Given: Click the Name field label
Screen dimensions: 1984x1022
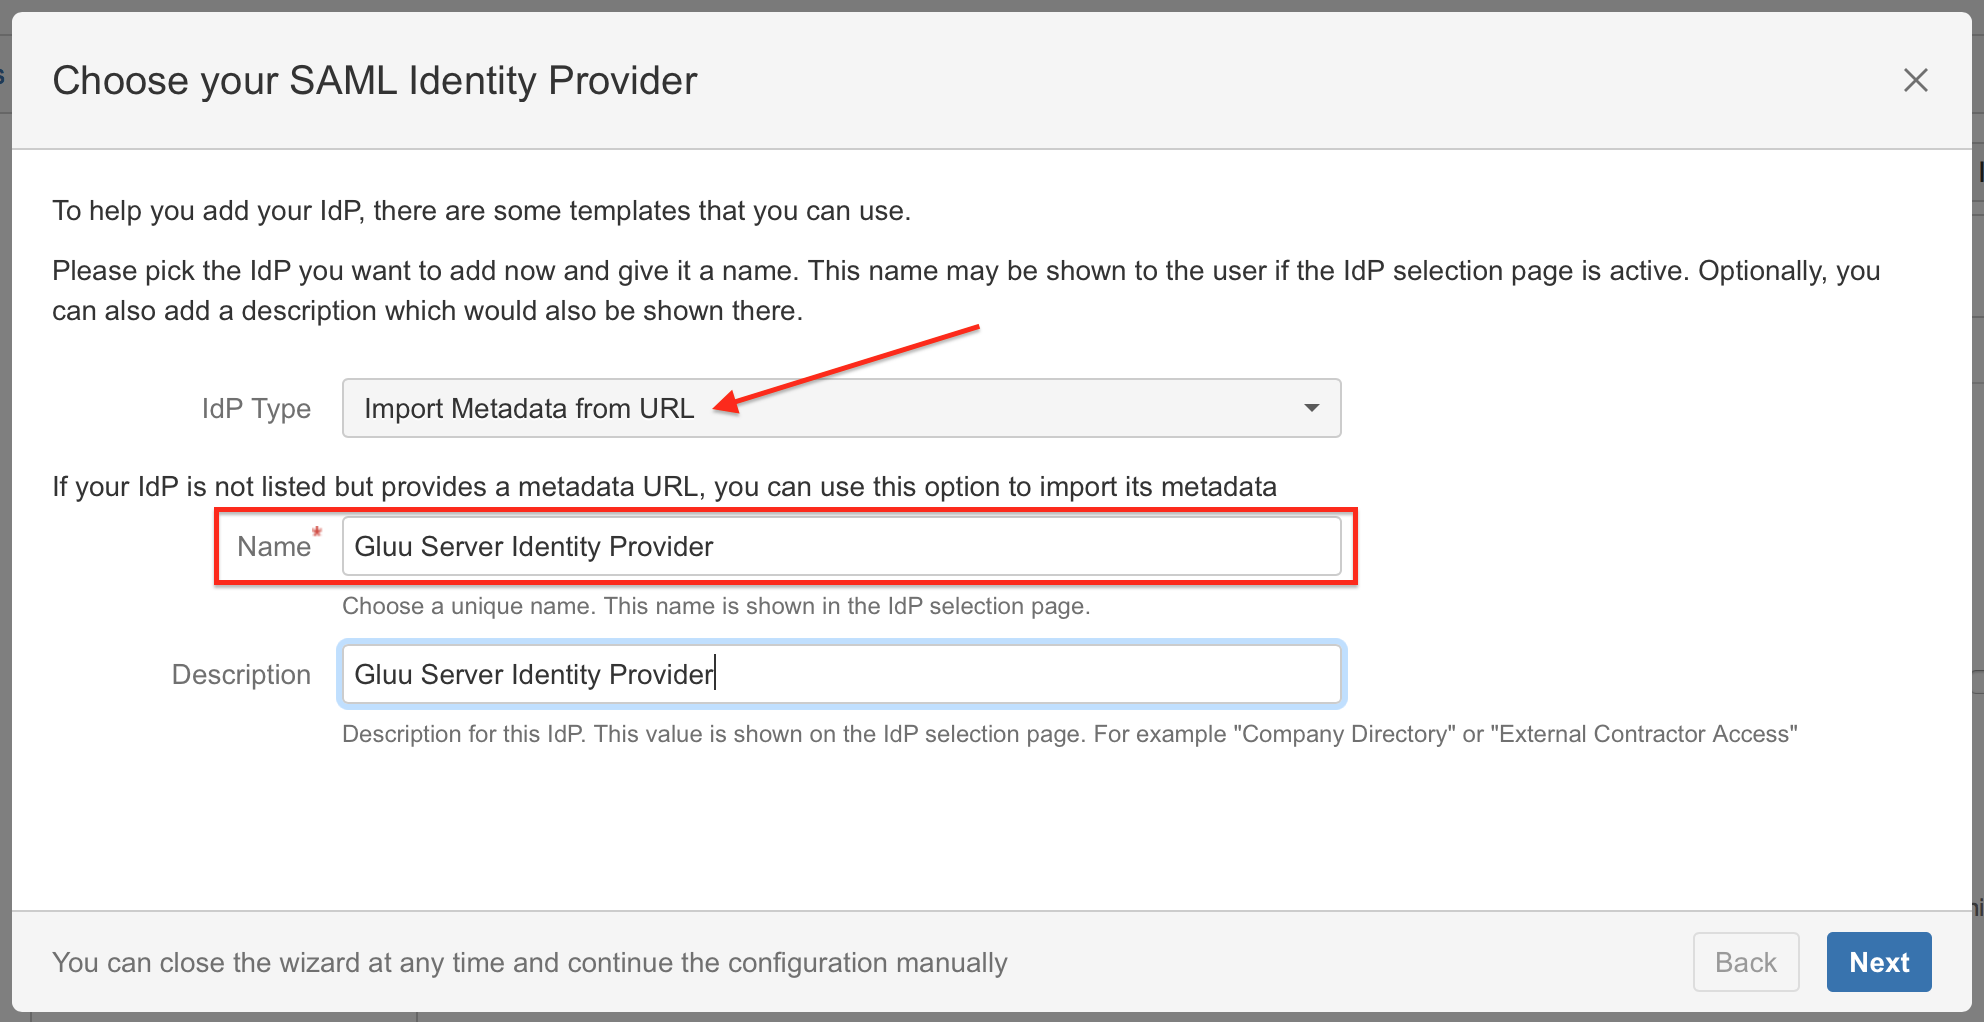Looking at the screenshot, I should tap(274, 546).
